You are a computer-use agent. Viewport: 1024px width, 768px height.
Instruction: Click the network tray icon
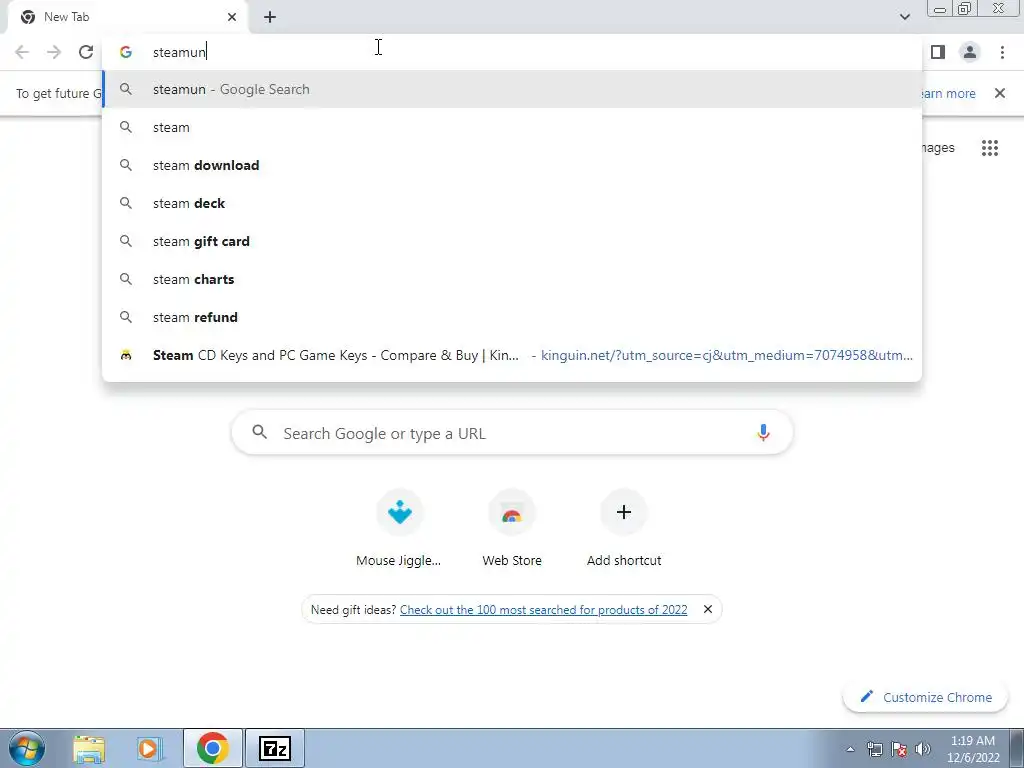pyautogui.click(x=874, y=749)
